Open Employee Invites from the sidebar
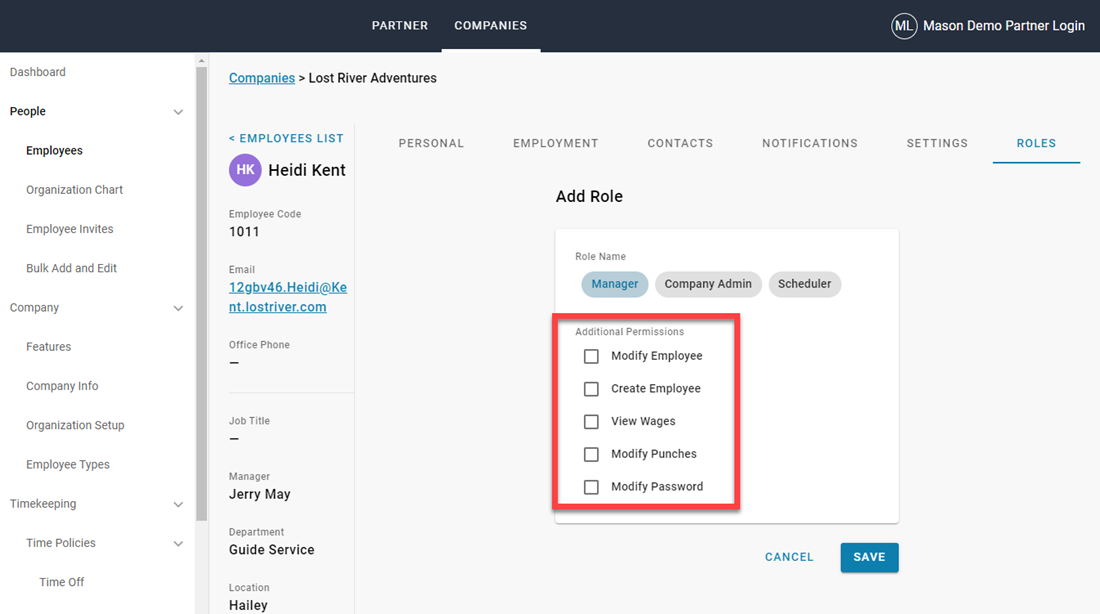This screenshot has width=1100, height=614. click(x=69, y=228)
